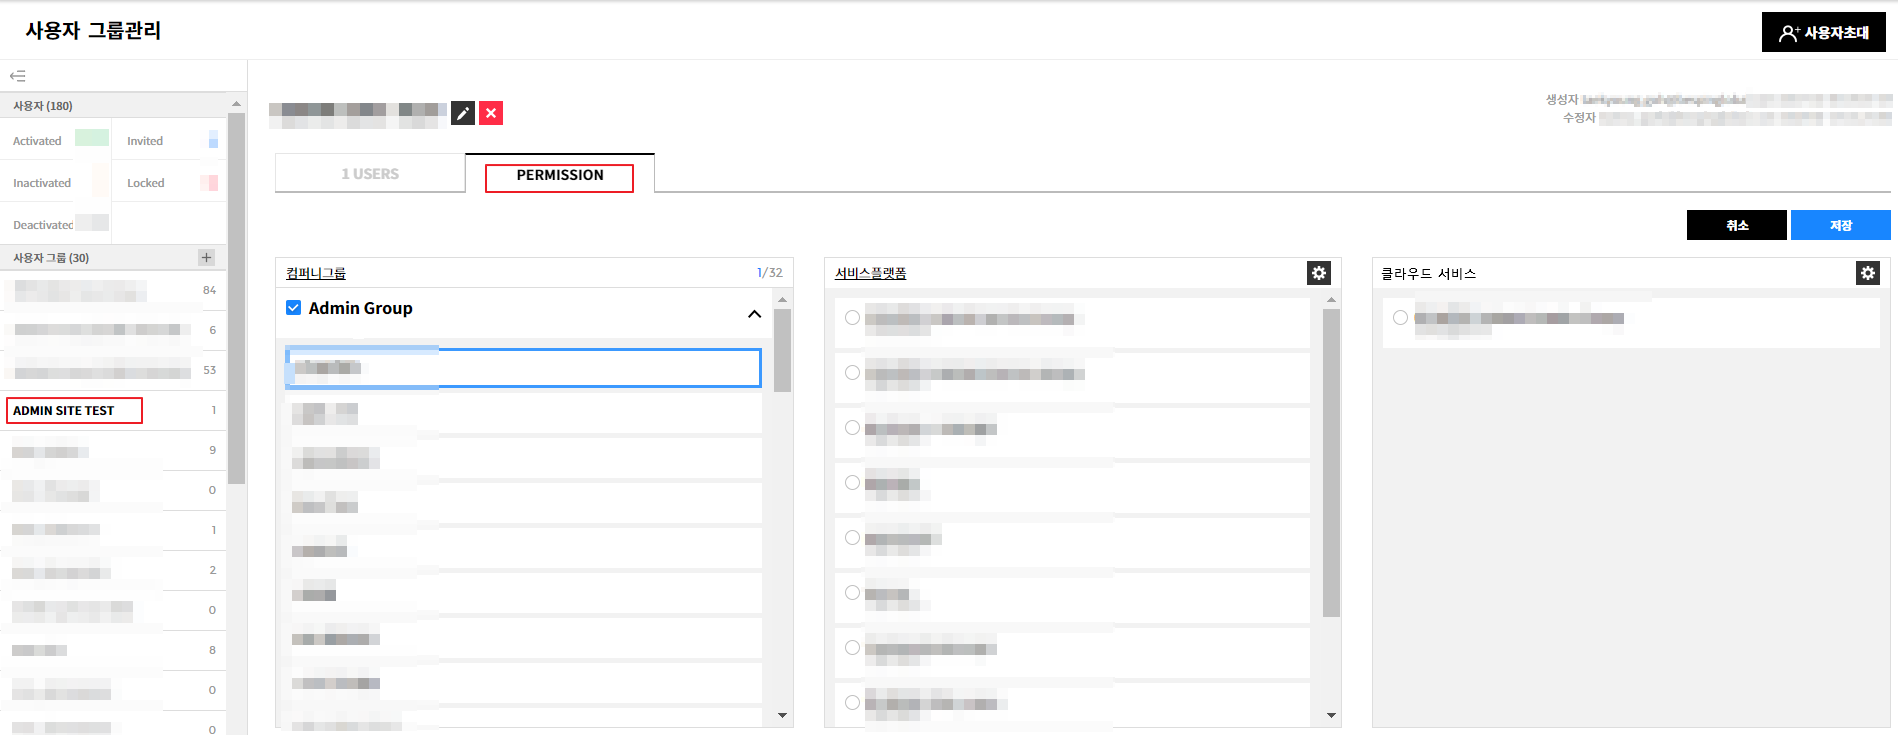Select the first radio button in 서비스플랫폼
Viewport: 1898px width, 735px height.
click(852, 318)
